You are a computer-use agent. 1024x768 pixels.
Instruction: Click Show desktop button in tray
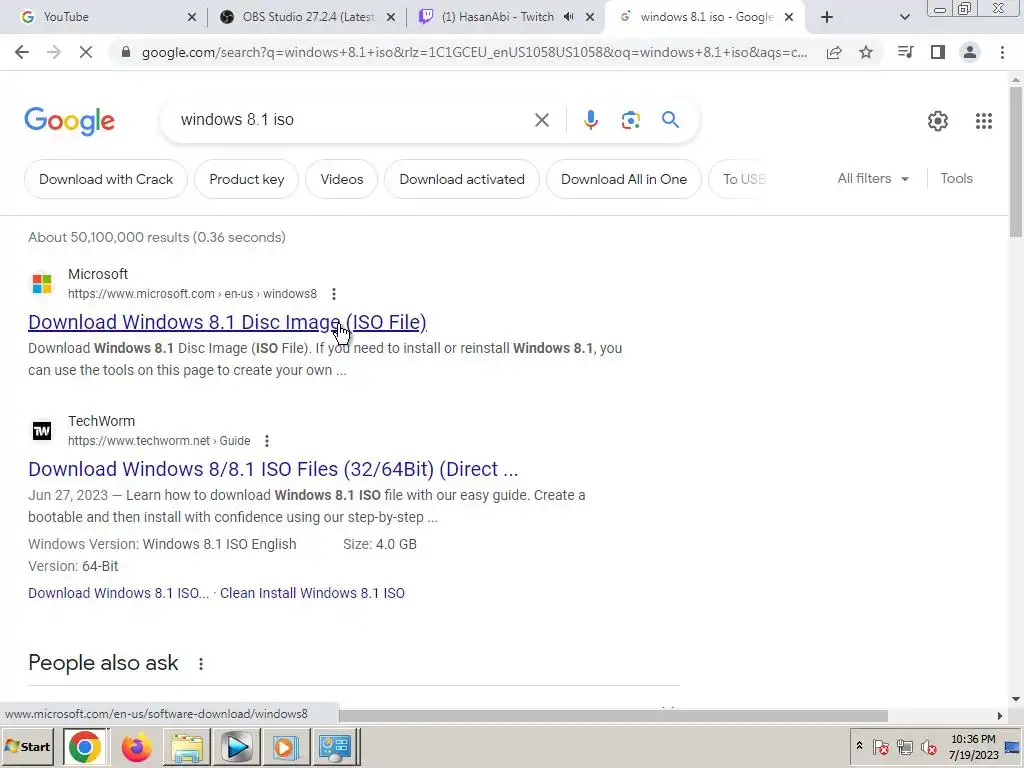(1013, 746)
